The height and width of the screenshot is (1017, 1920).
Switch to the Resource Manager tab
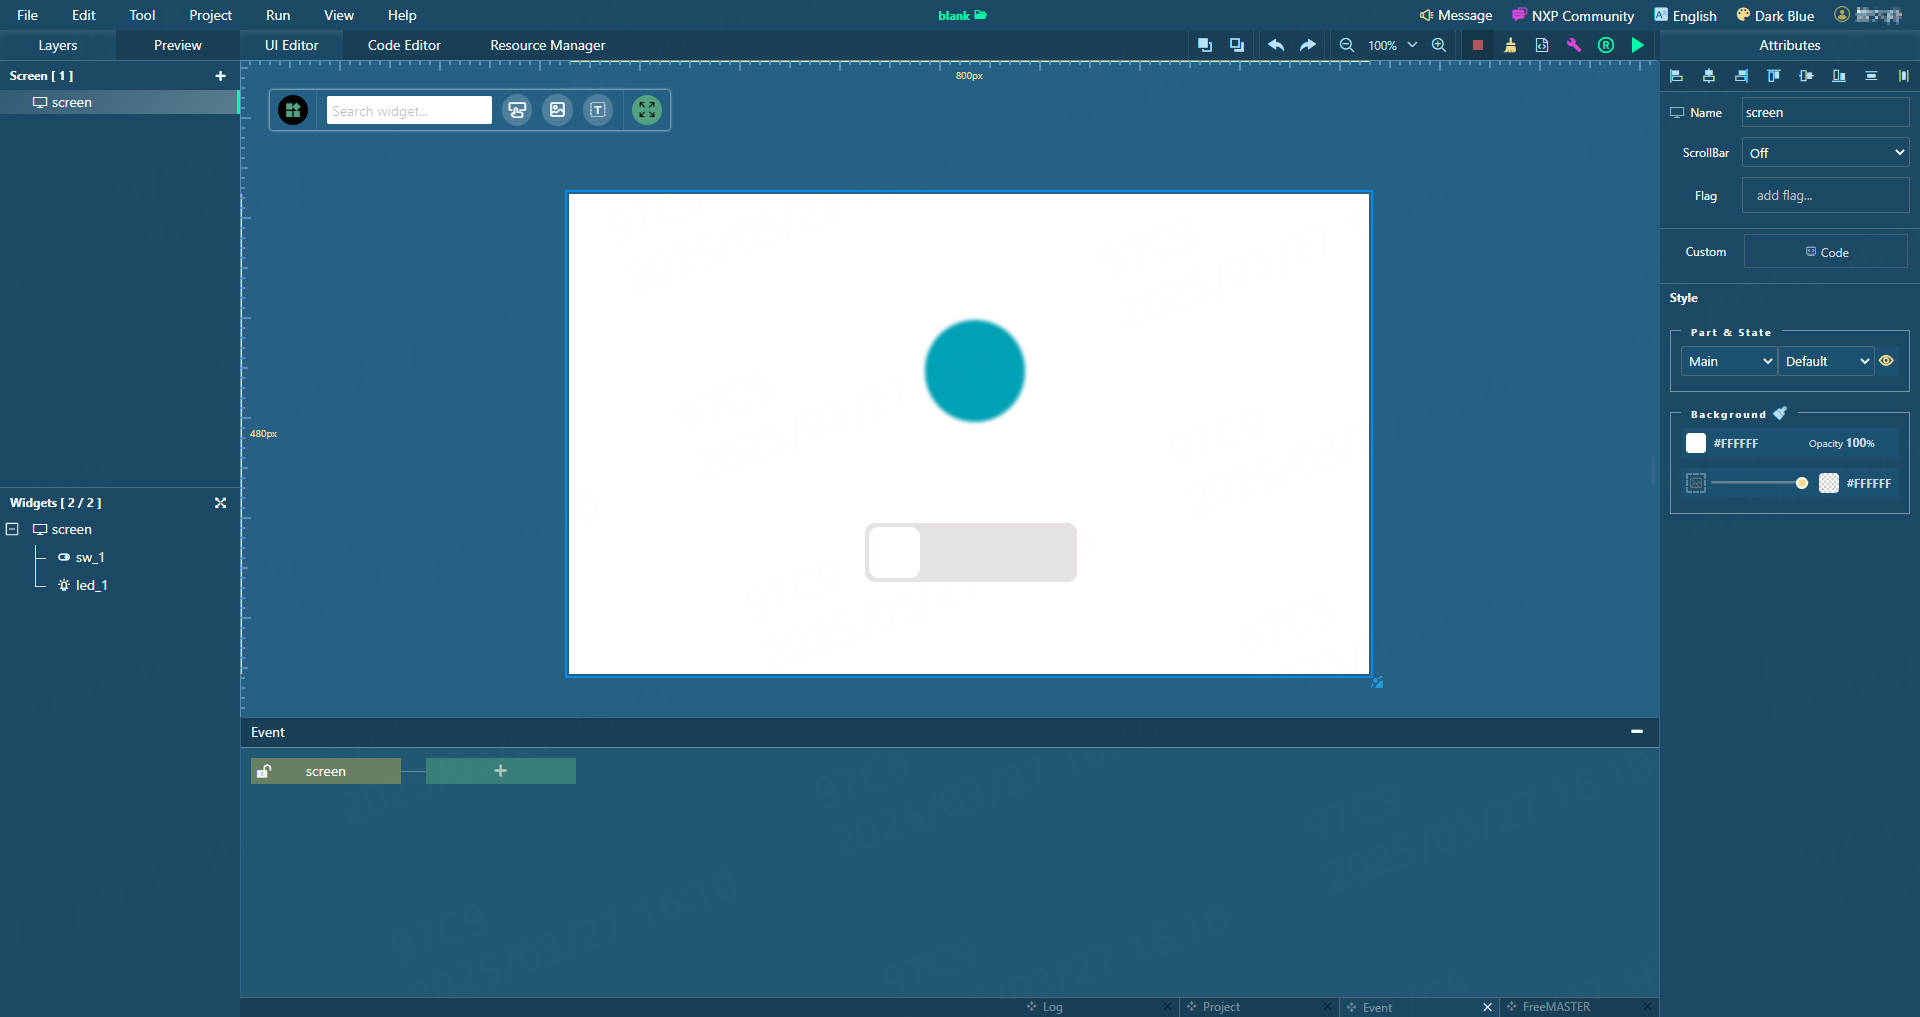548,45
